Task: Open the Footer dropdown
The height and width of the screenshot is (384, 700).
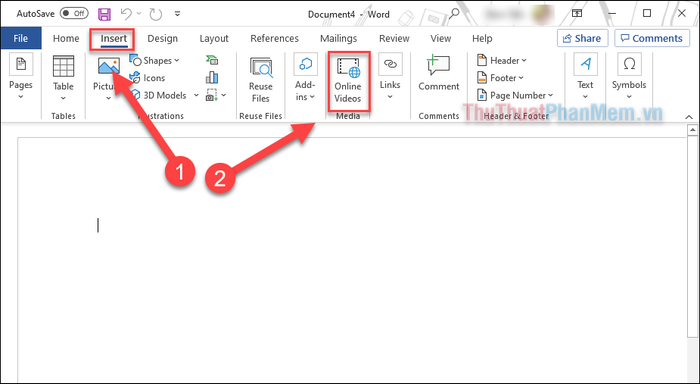Action: [500, 78]
